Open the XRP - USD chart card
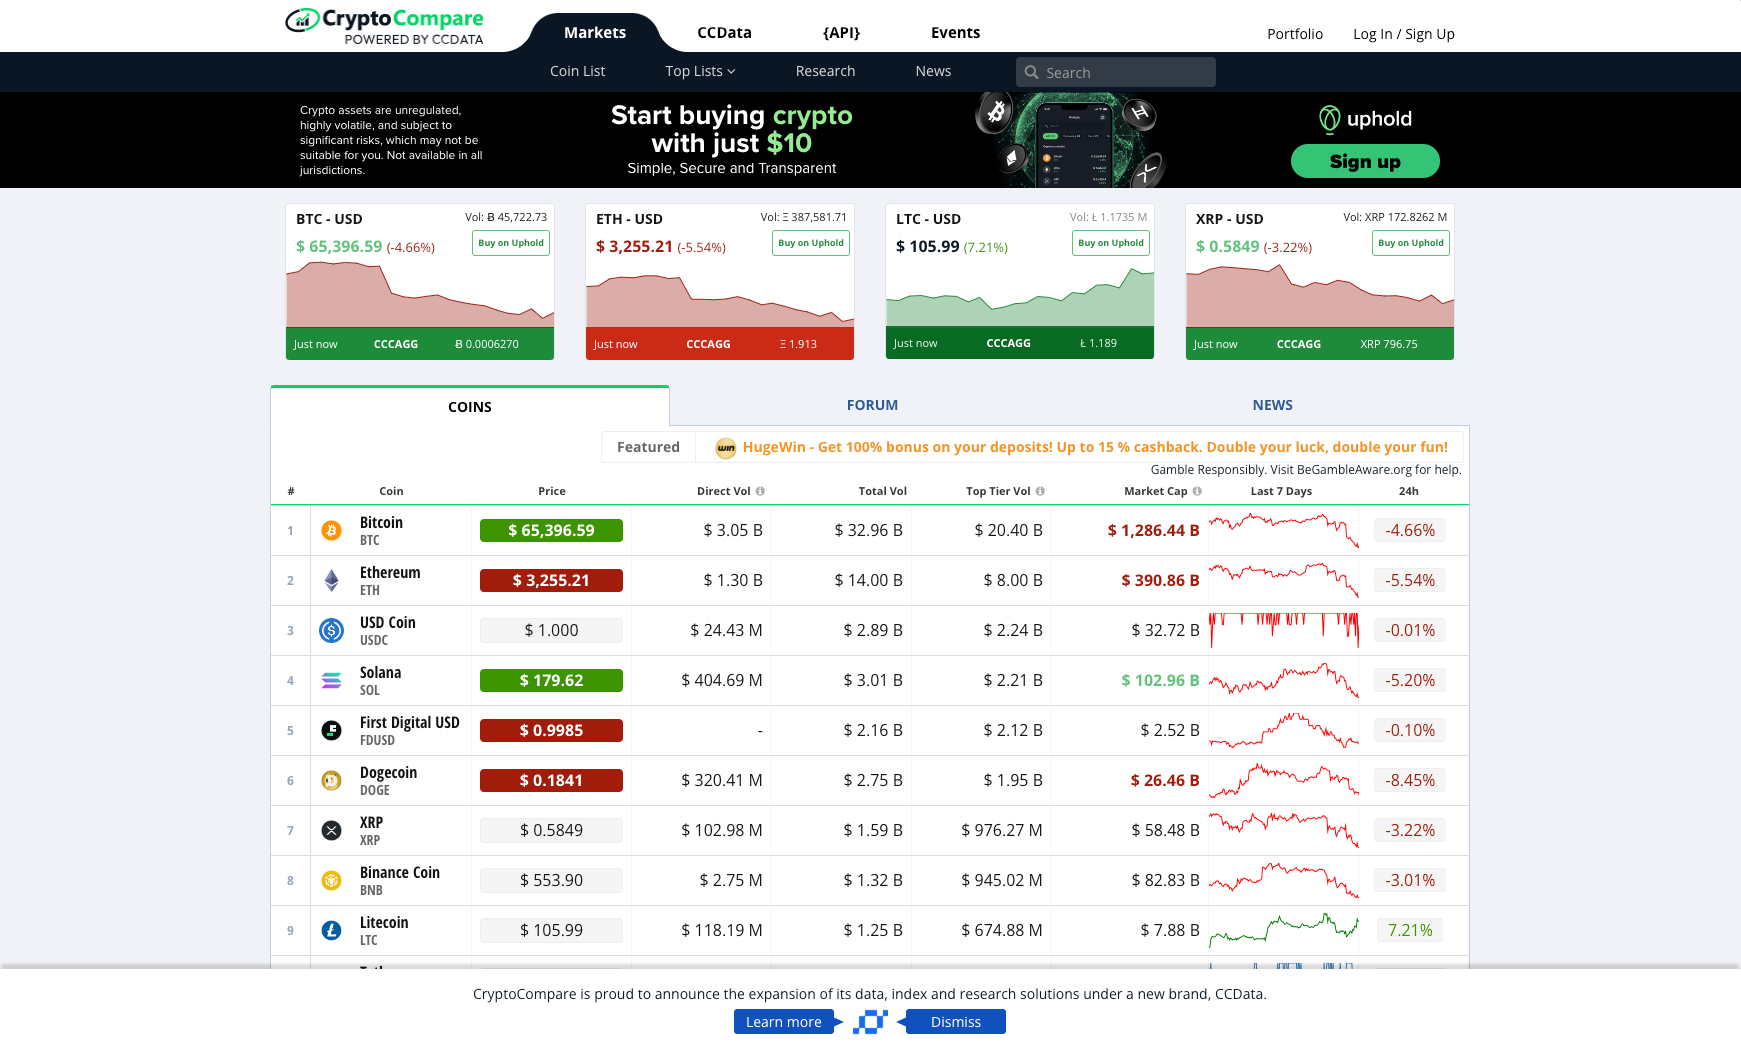The width and height of the screenshot is (1741, 1057). click(1320, 282)
